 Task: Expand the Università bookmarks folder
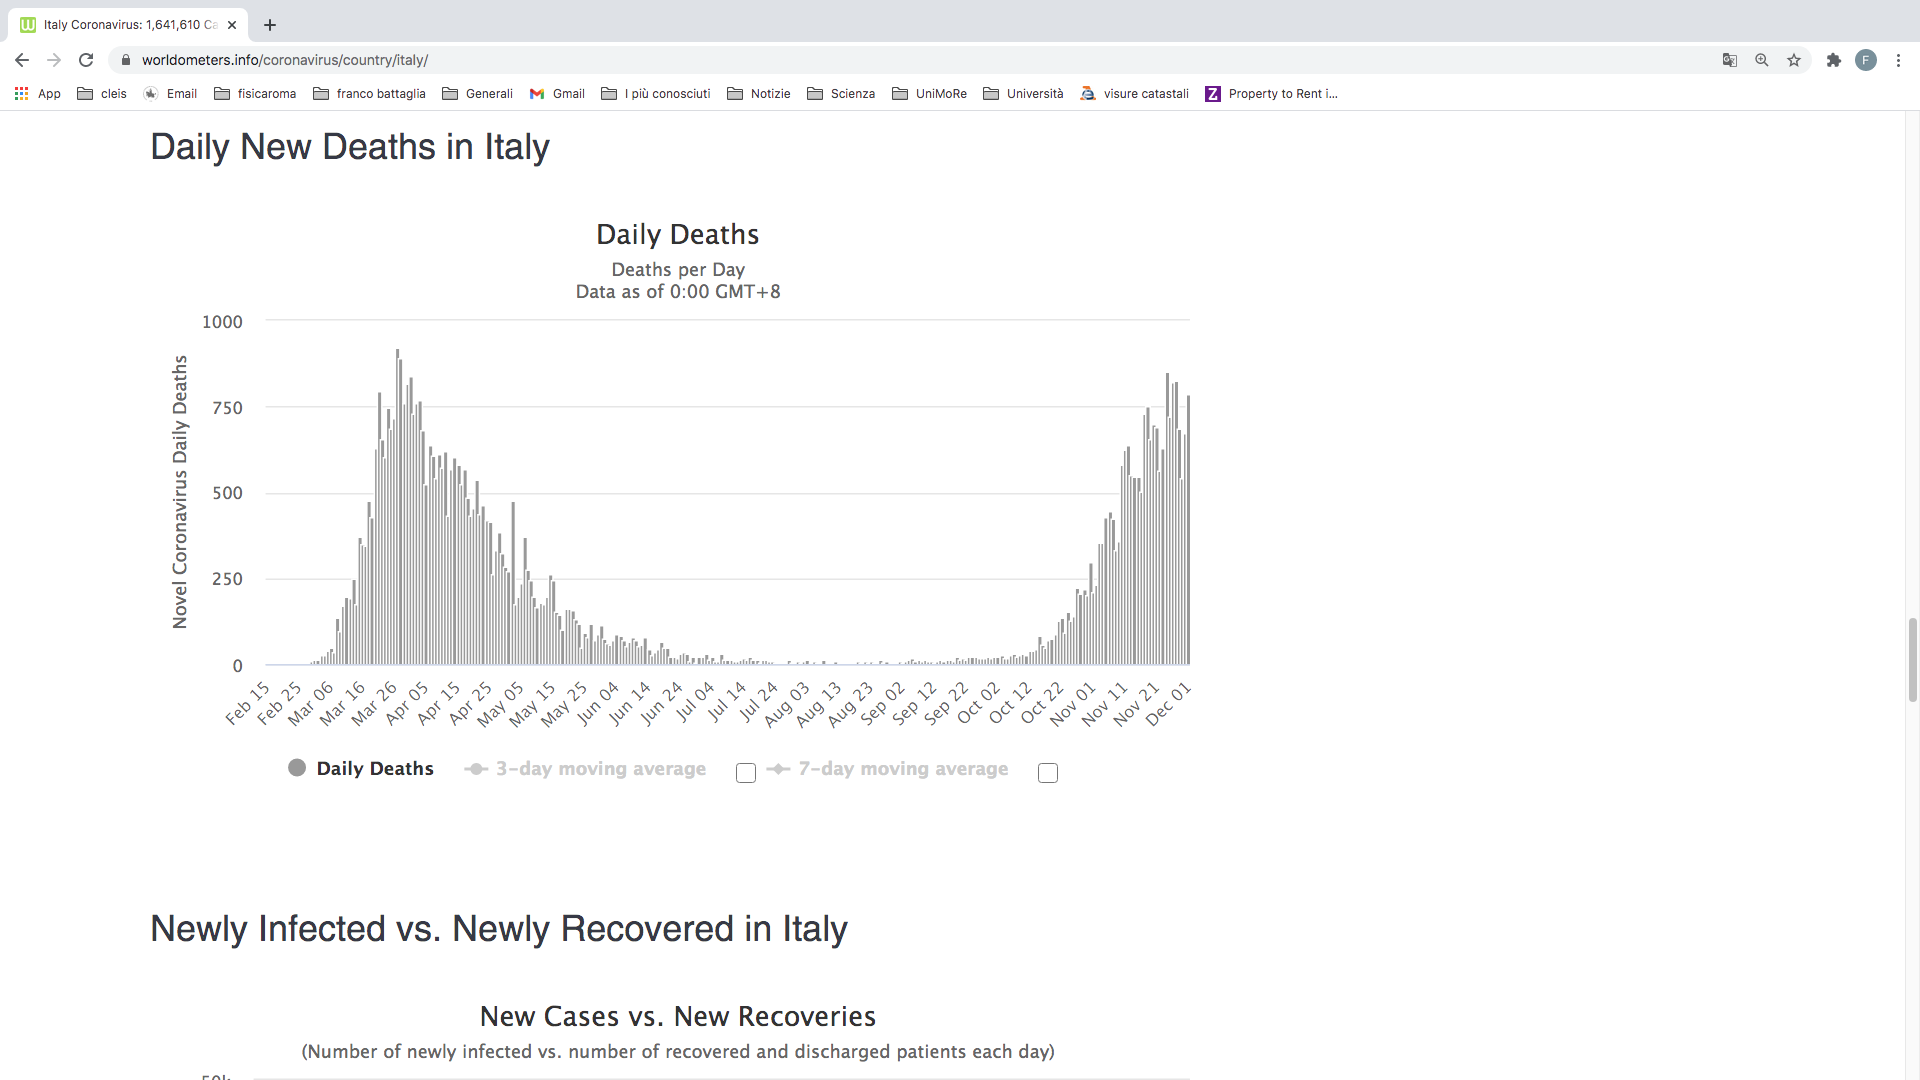pyautogui.click(x=1023, y=94)
